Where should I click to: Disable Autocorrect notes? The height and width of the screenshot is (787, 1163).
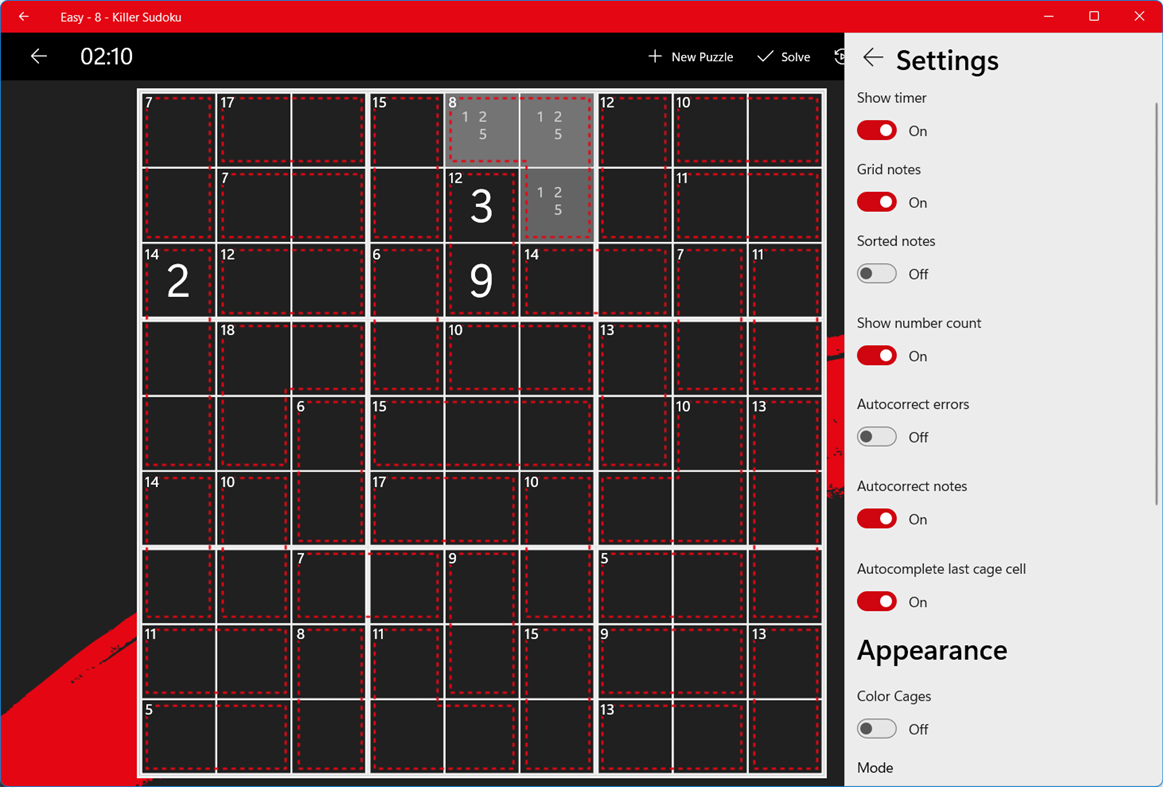pos(877,518)
